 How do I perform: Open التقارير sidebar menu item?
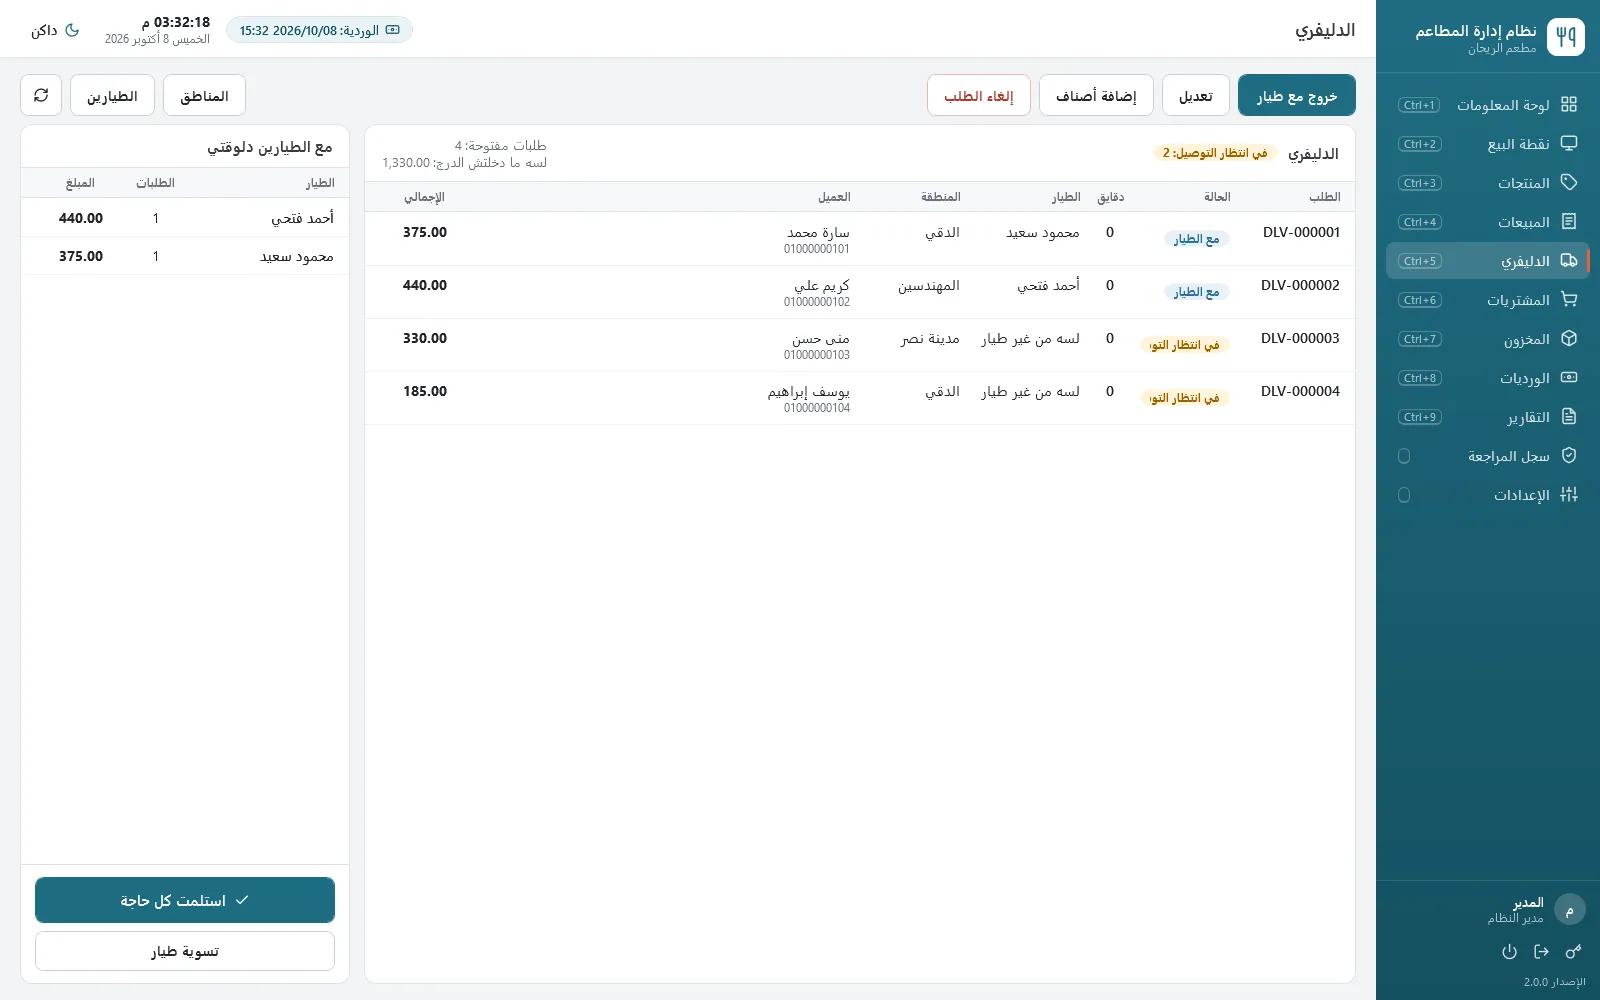tap(1488, 417)
